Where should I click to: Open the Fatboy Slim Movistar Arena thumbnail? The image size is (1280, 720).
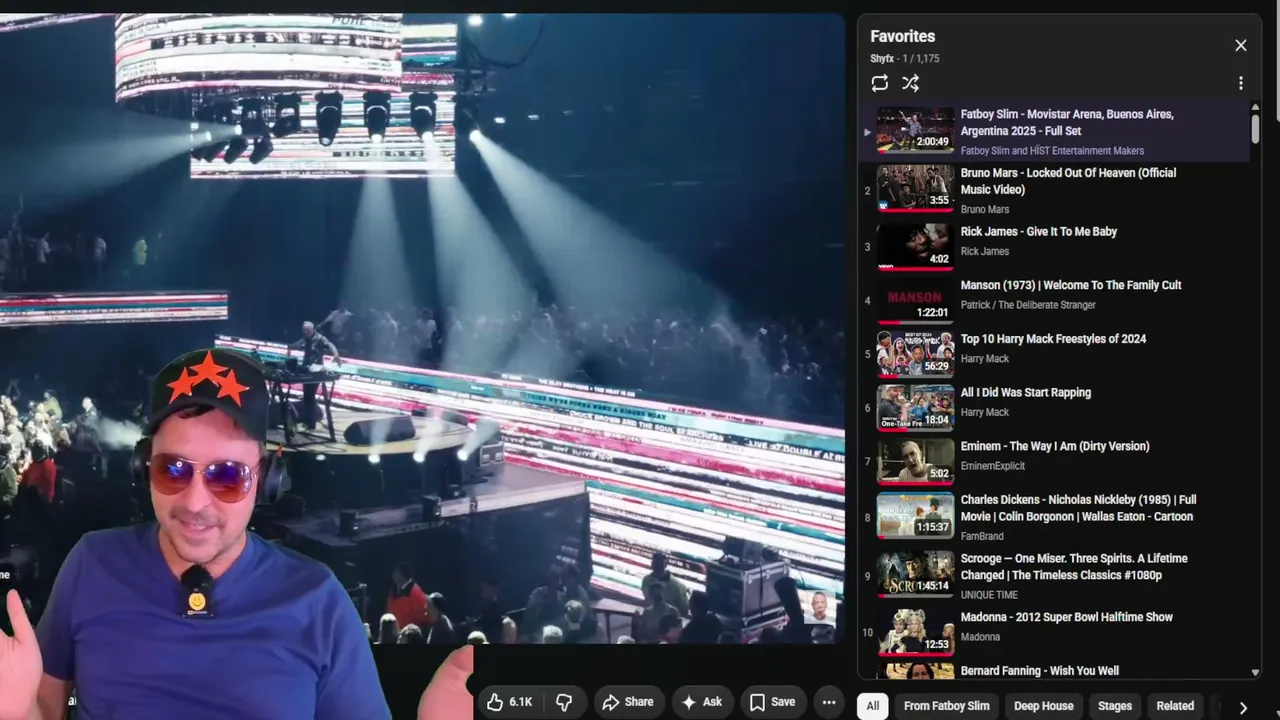click(x=915, y=131)
